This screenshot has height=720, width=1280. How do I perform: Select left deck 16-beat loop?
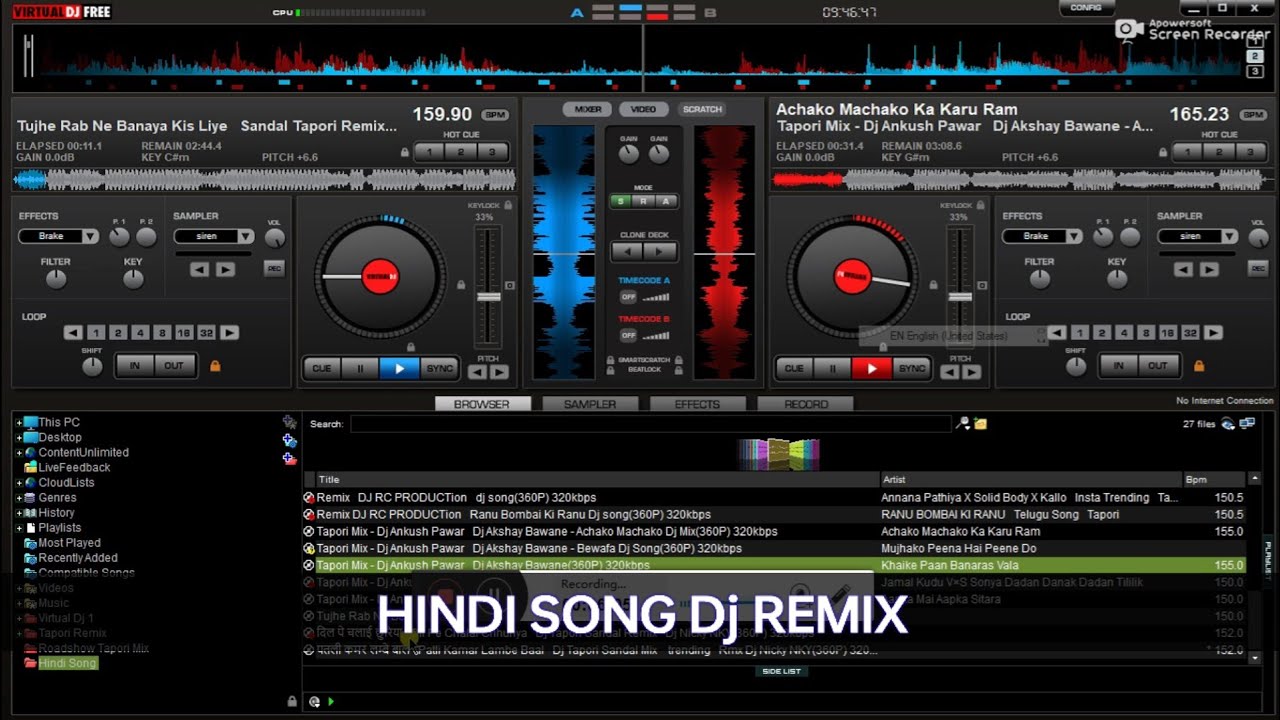tap(183, 333)
